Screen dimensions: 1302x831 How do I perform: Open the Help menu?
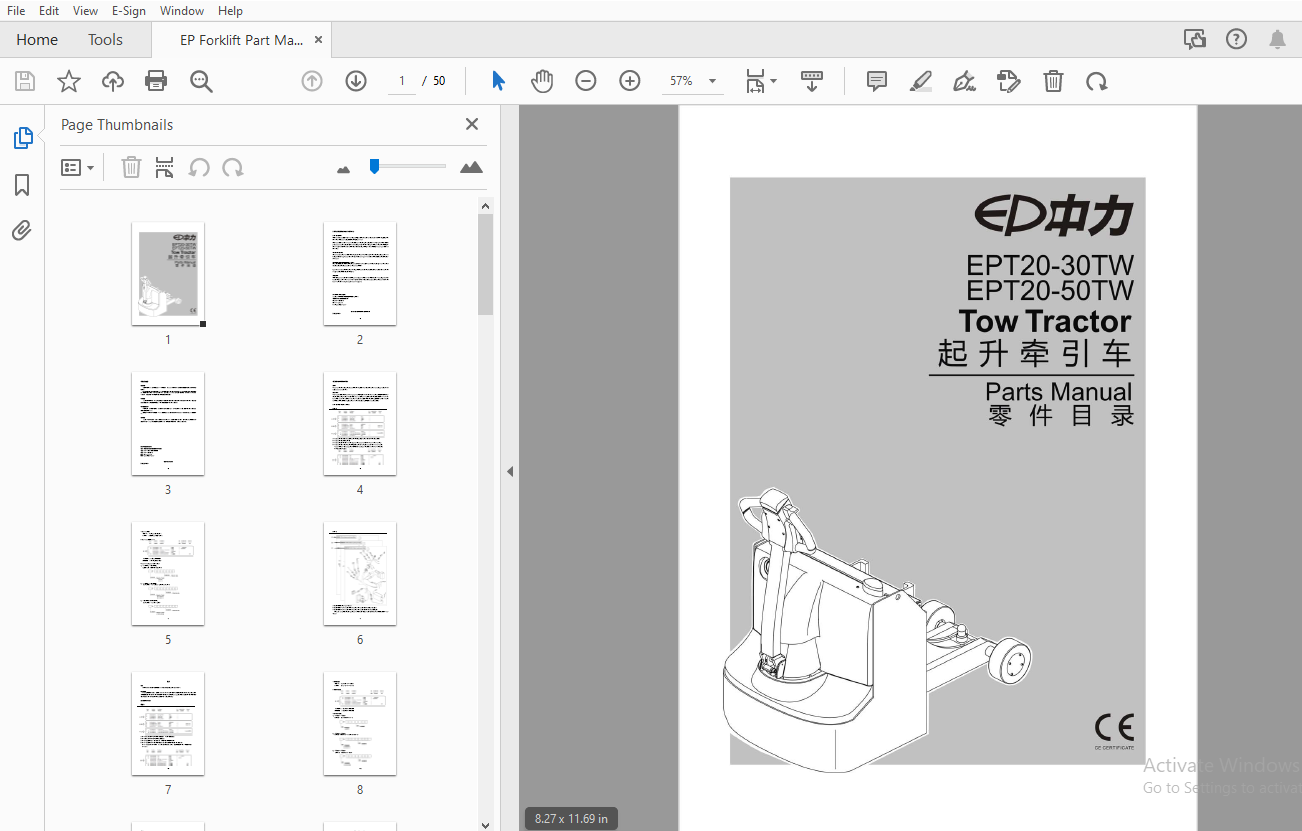click(x=230, y=10)
